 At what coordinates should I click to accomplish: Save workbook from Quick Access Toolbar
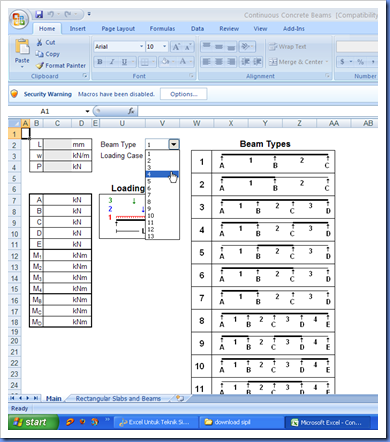point(39,14)
